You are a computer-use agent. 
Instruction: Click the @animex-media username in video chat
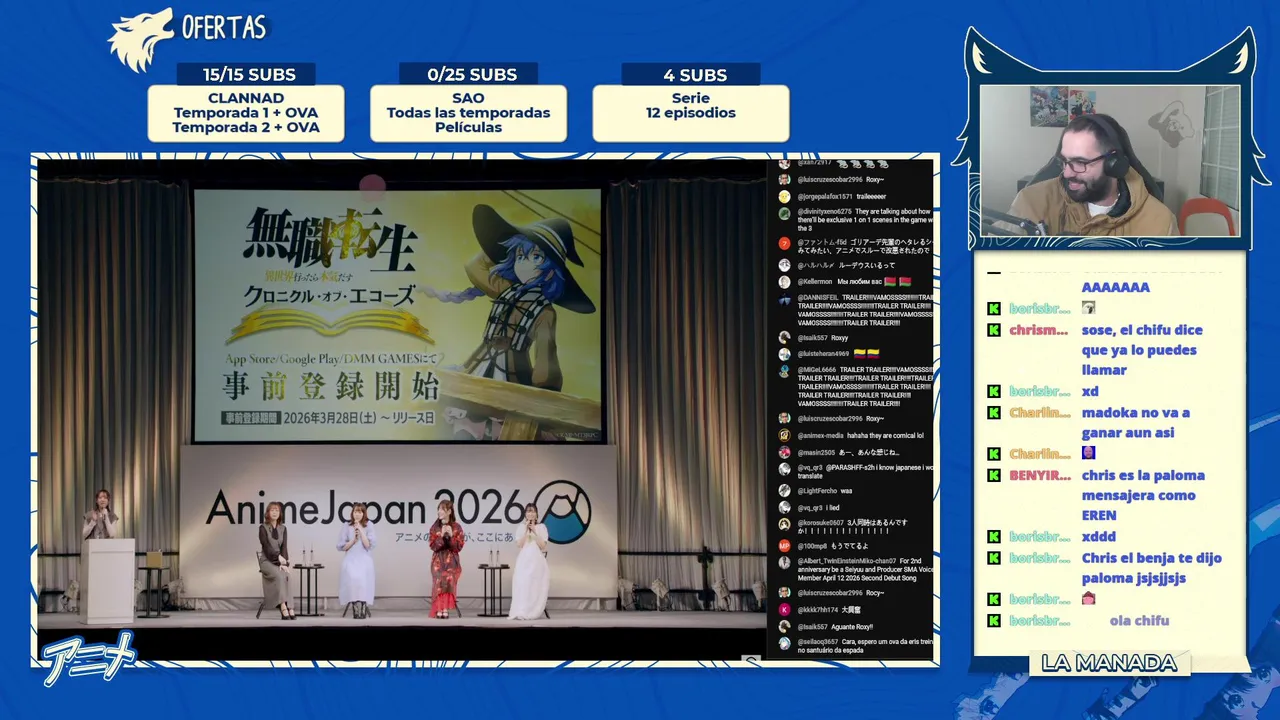coord(821,436)
